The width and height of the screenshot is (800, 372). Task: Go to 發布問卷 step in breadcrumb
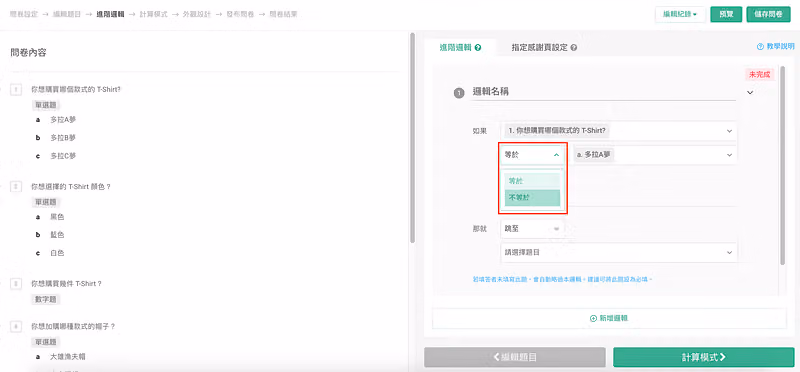[240, 14]
